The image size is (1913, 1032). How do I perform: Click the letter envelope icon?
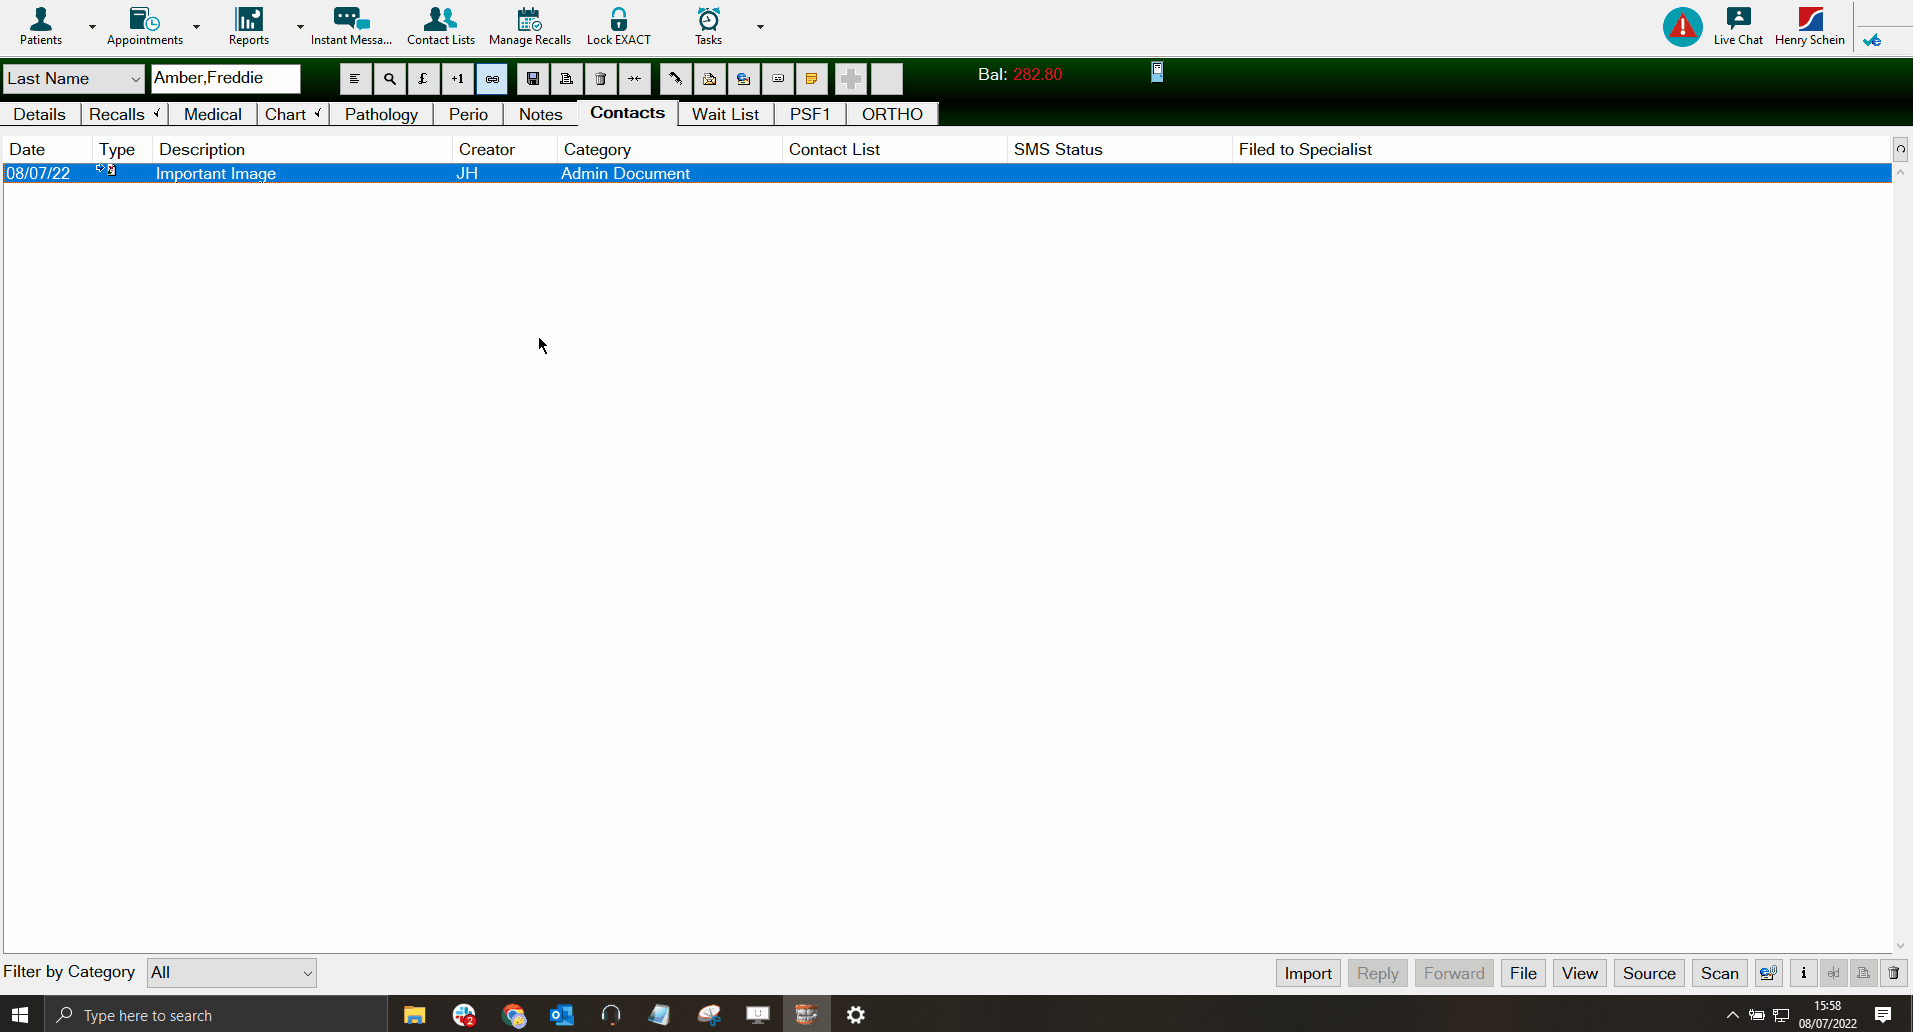coord(710,79)
